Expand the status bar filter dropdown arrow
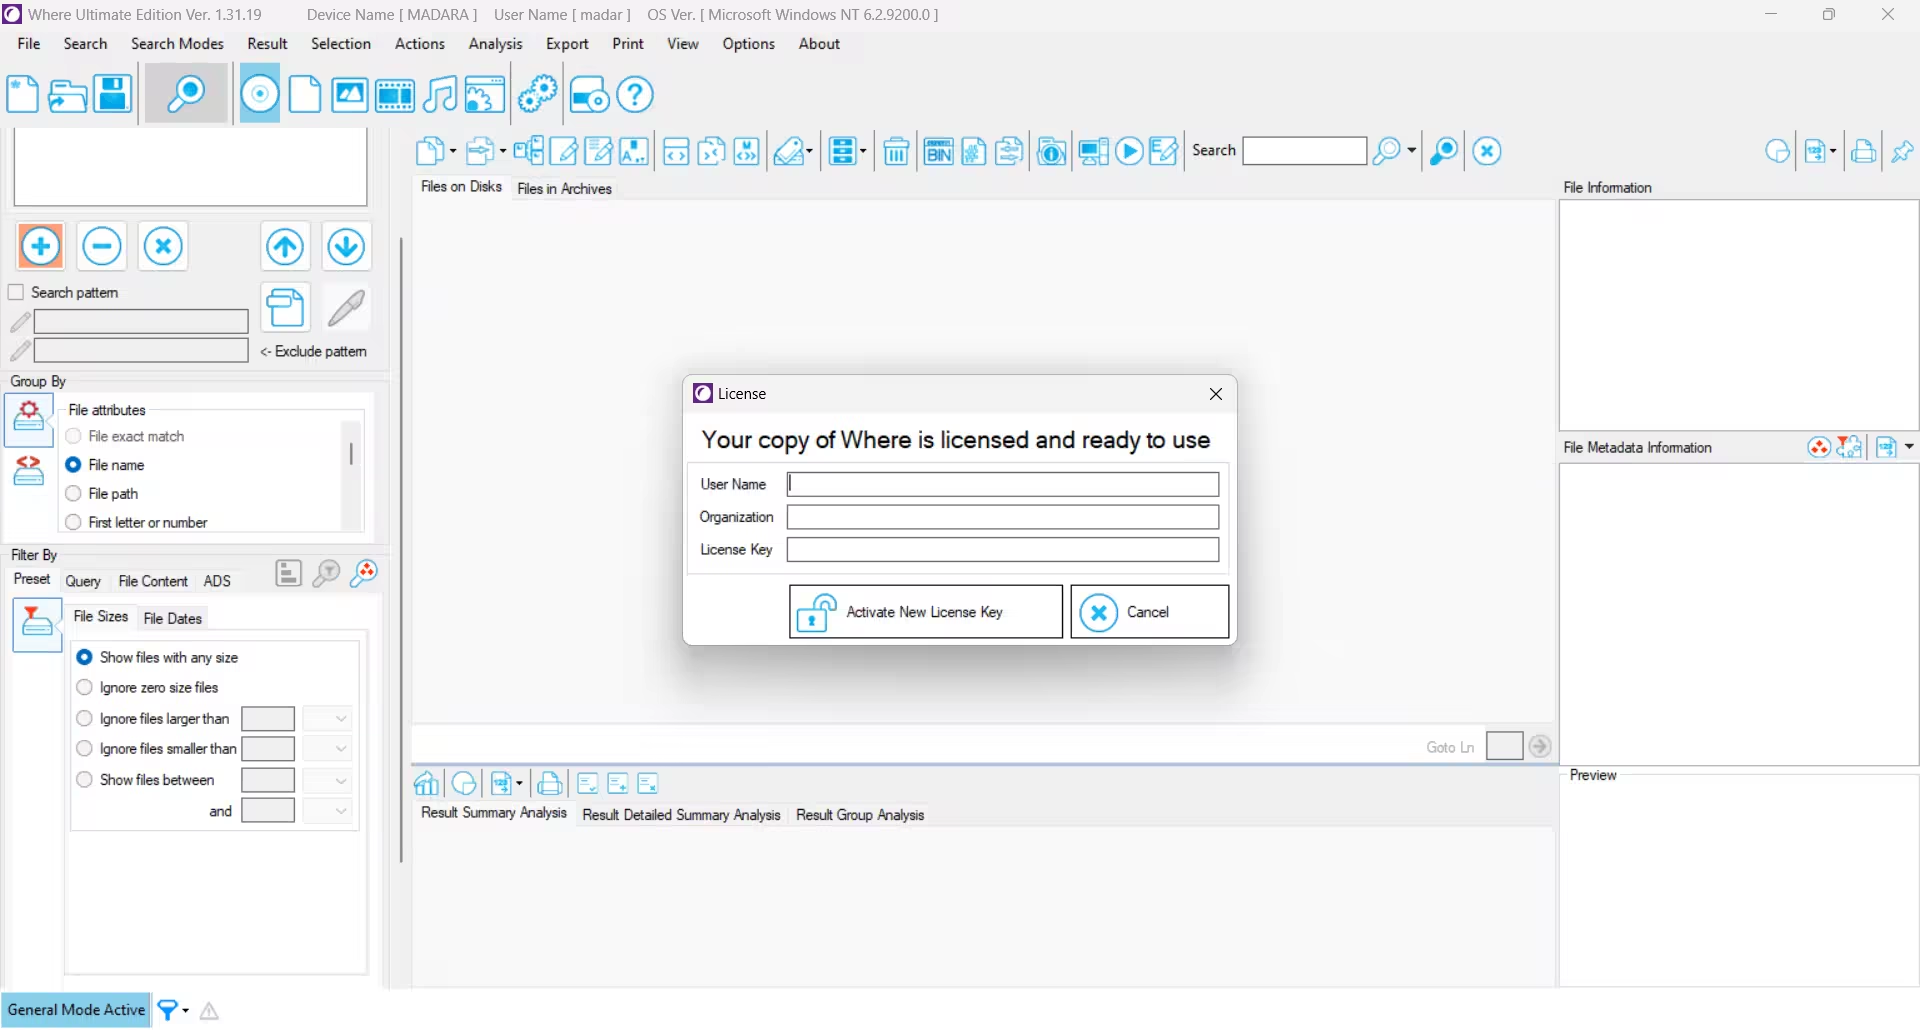 point(185,1010)
